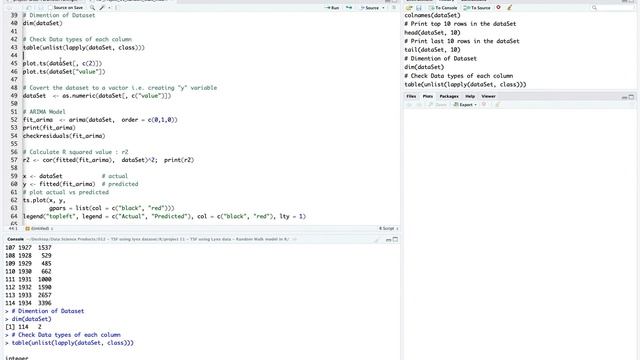Click the Console tab label

point(16,239)
